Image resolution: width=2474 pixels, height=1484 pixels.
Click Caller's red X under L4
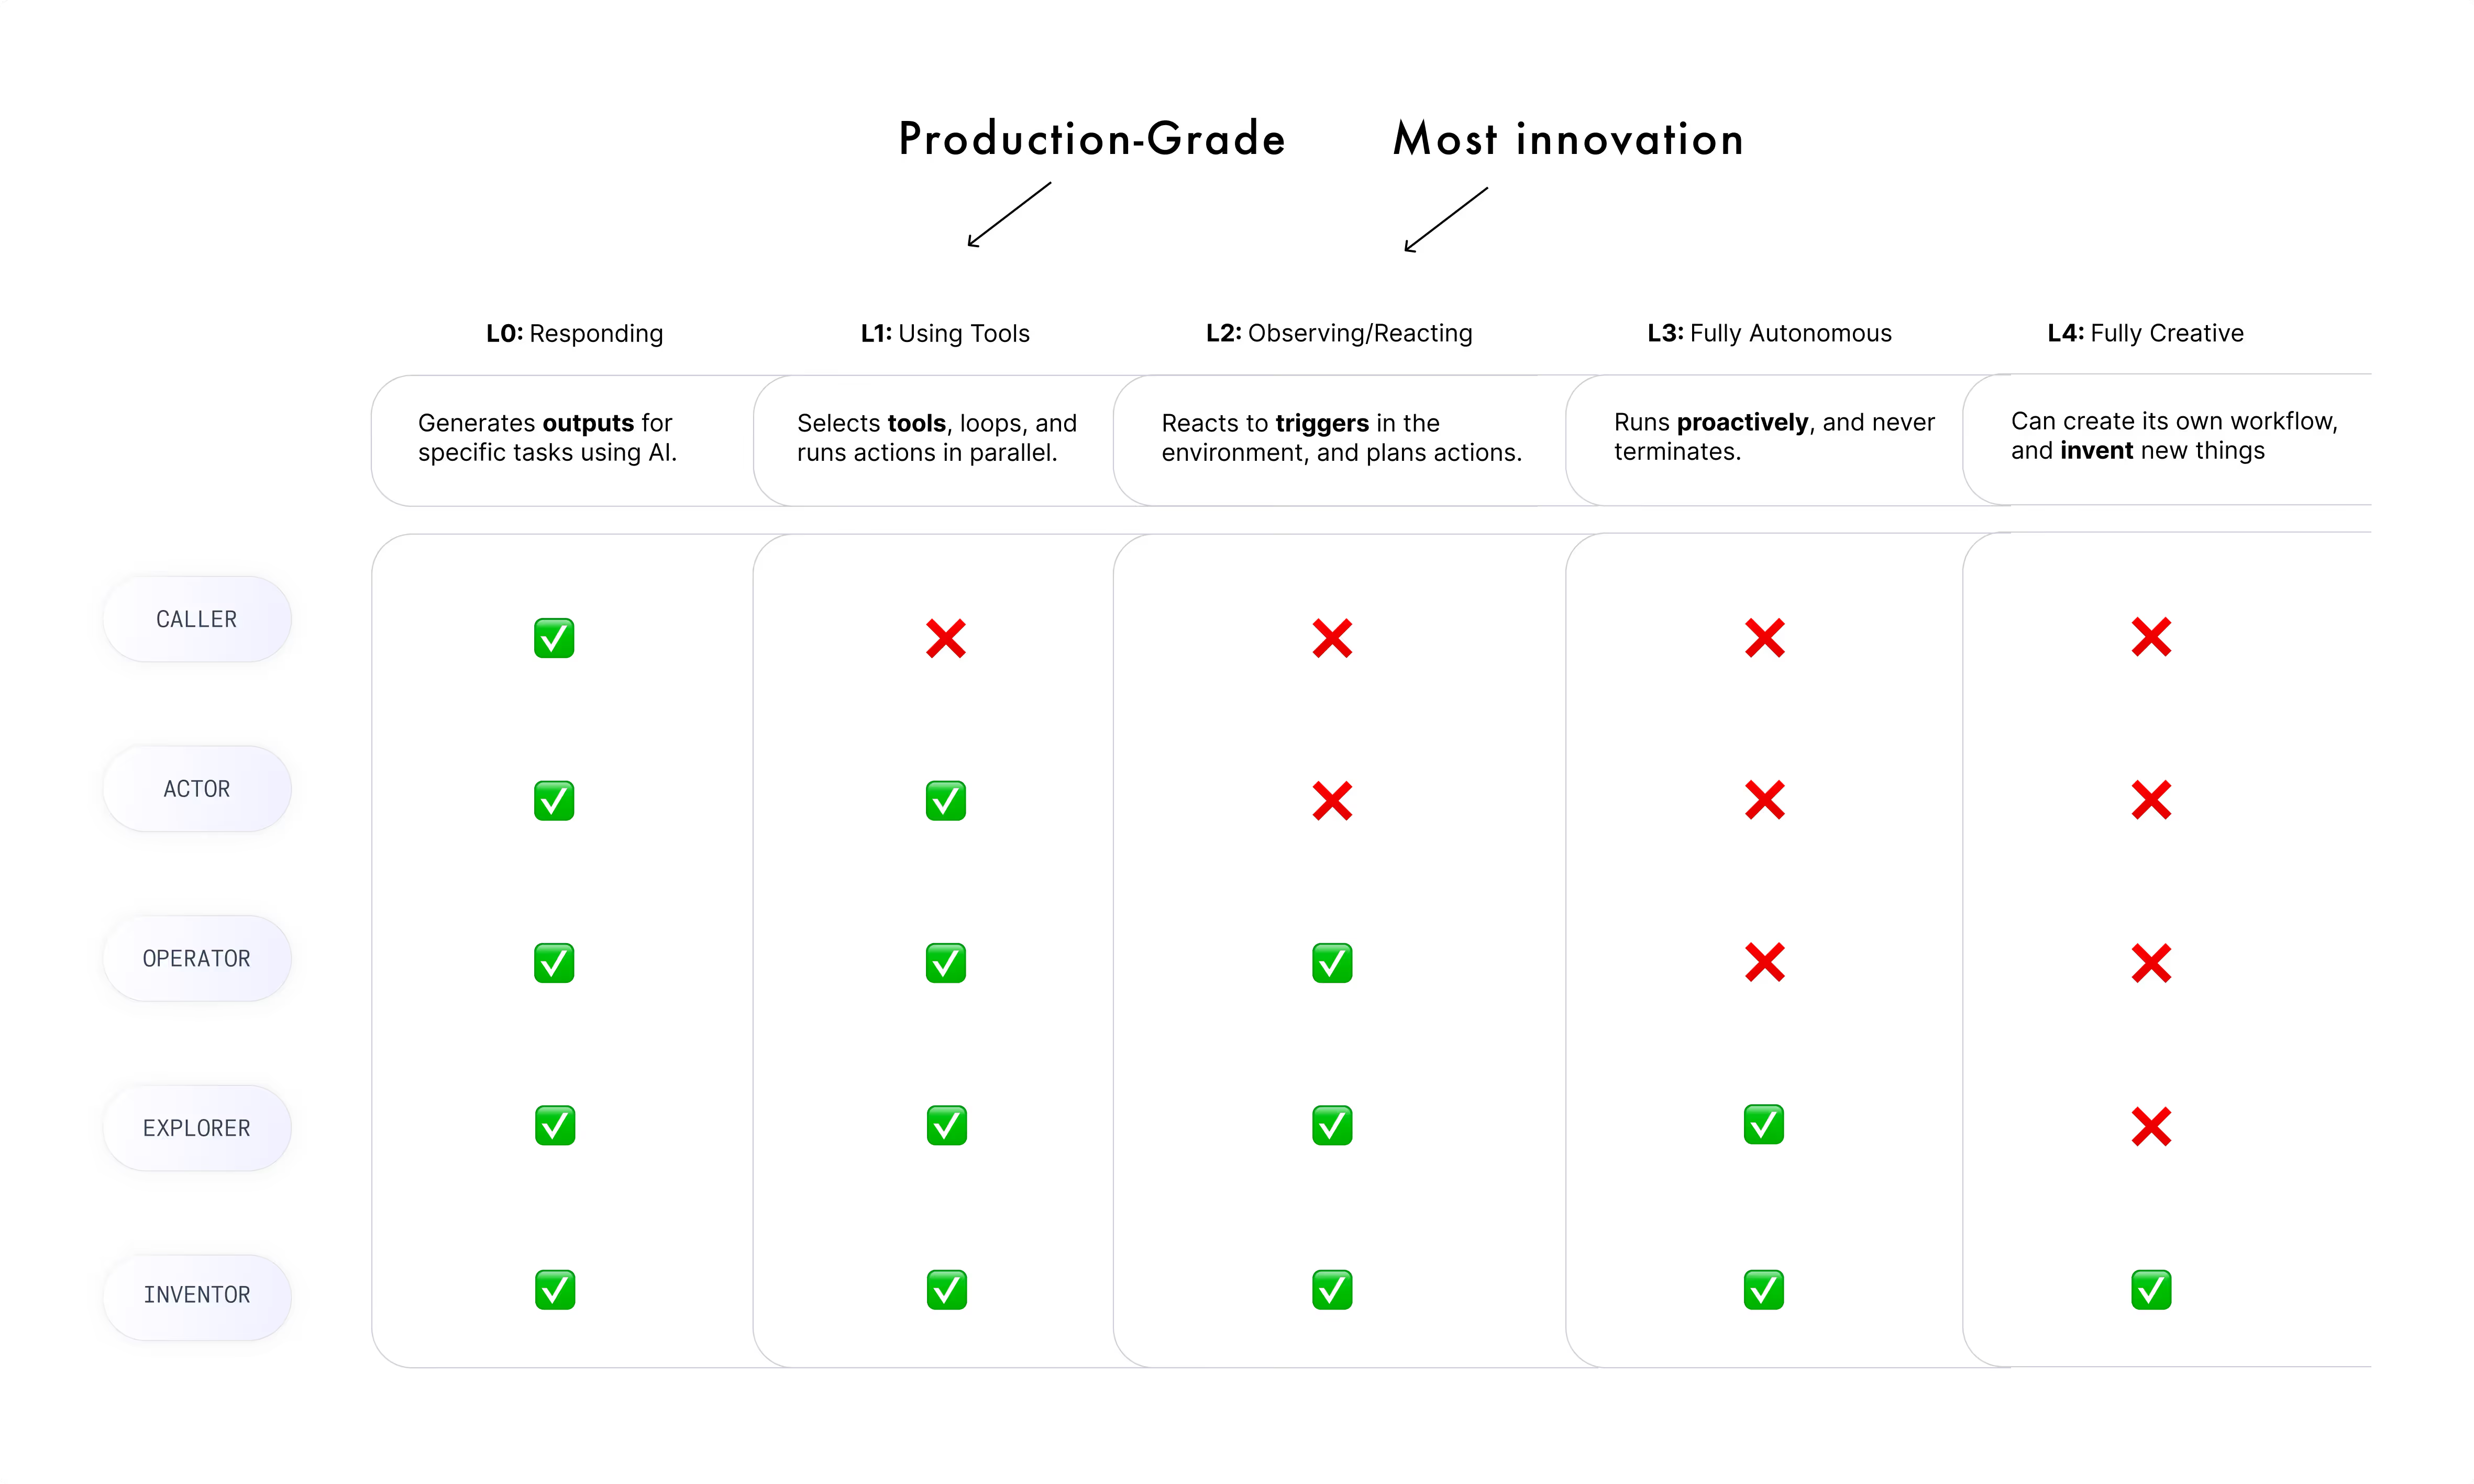[2151, 637]
